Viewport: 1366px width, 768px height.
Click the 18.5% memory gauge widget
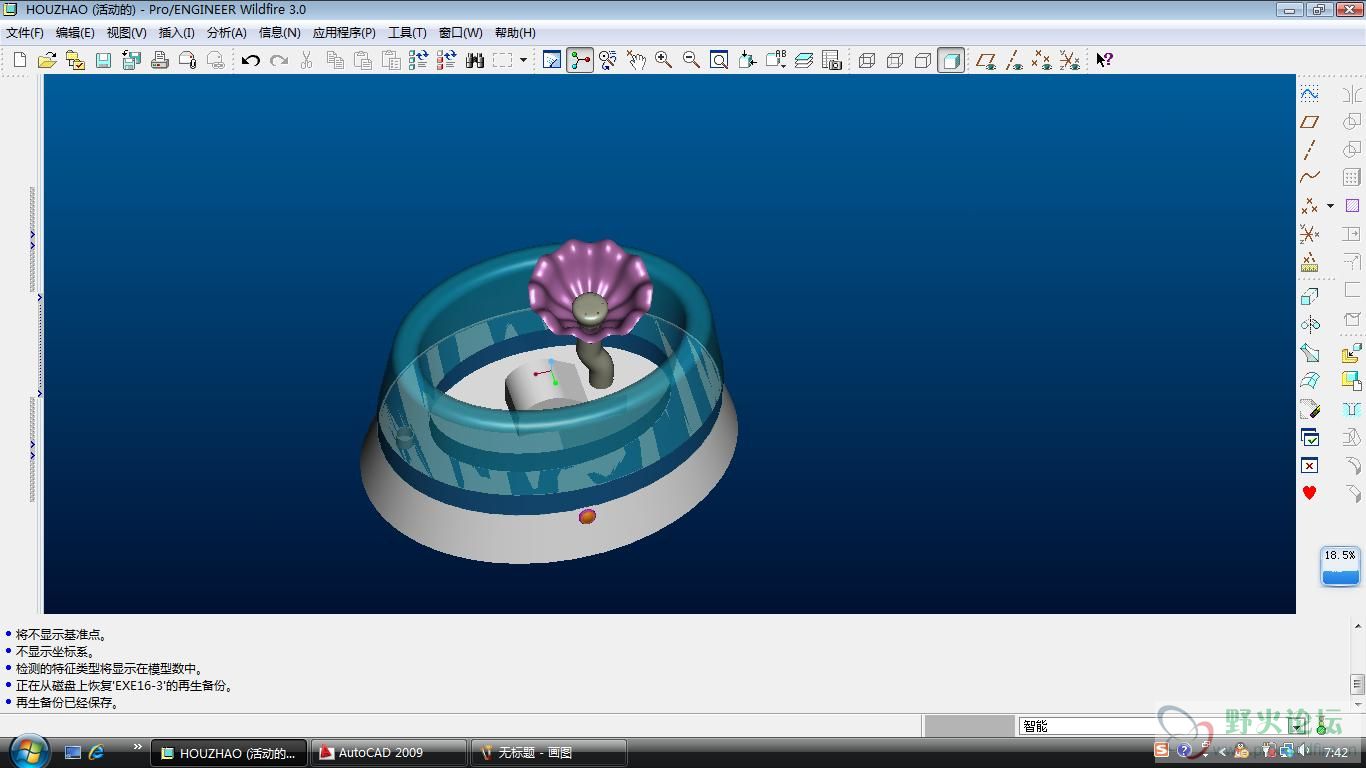1340,566
